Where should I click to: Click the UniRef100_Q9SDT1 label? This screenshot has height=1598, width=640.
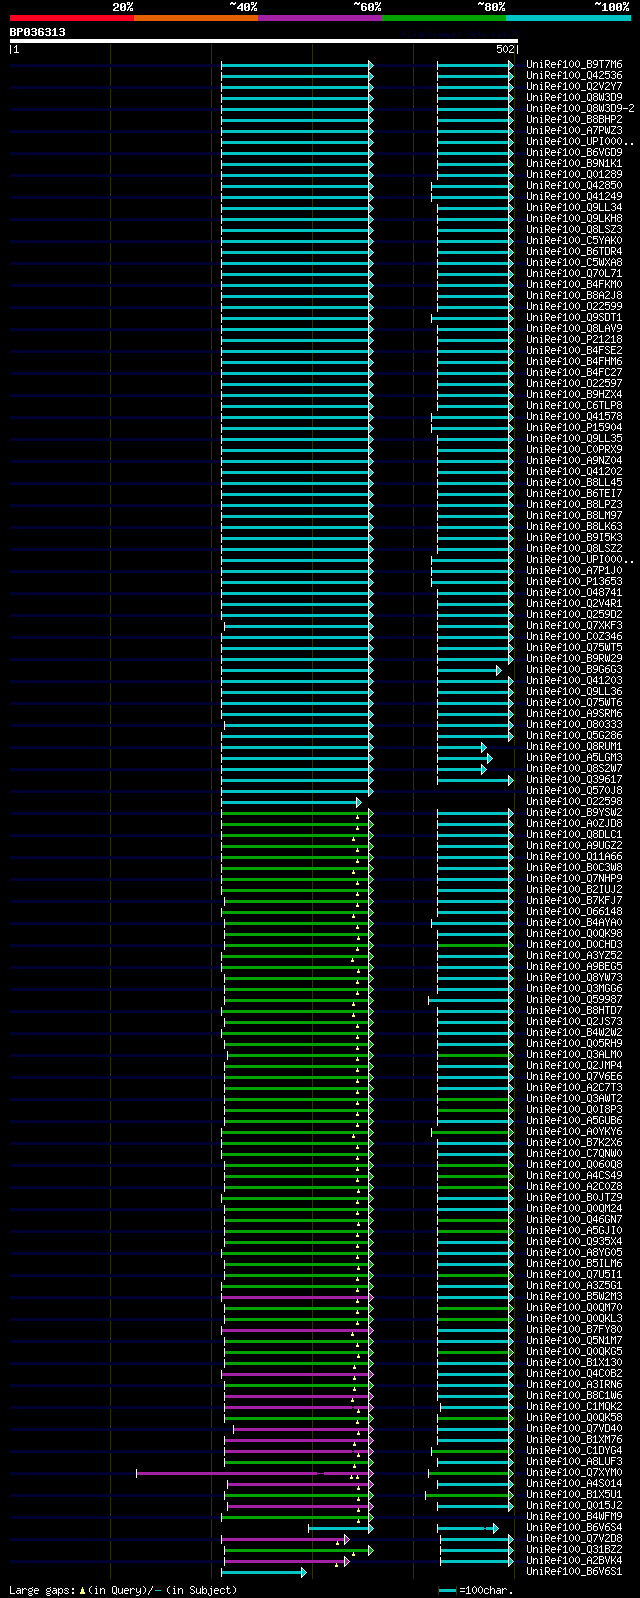tap(574, 317)
